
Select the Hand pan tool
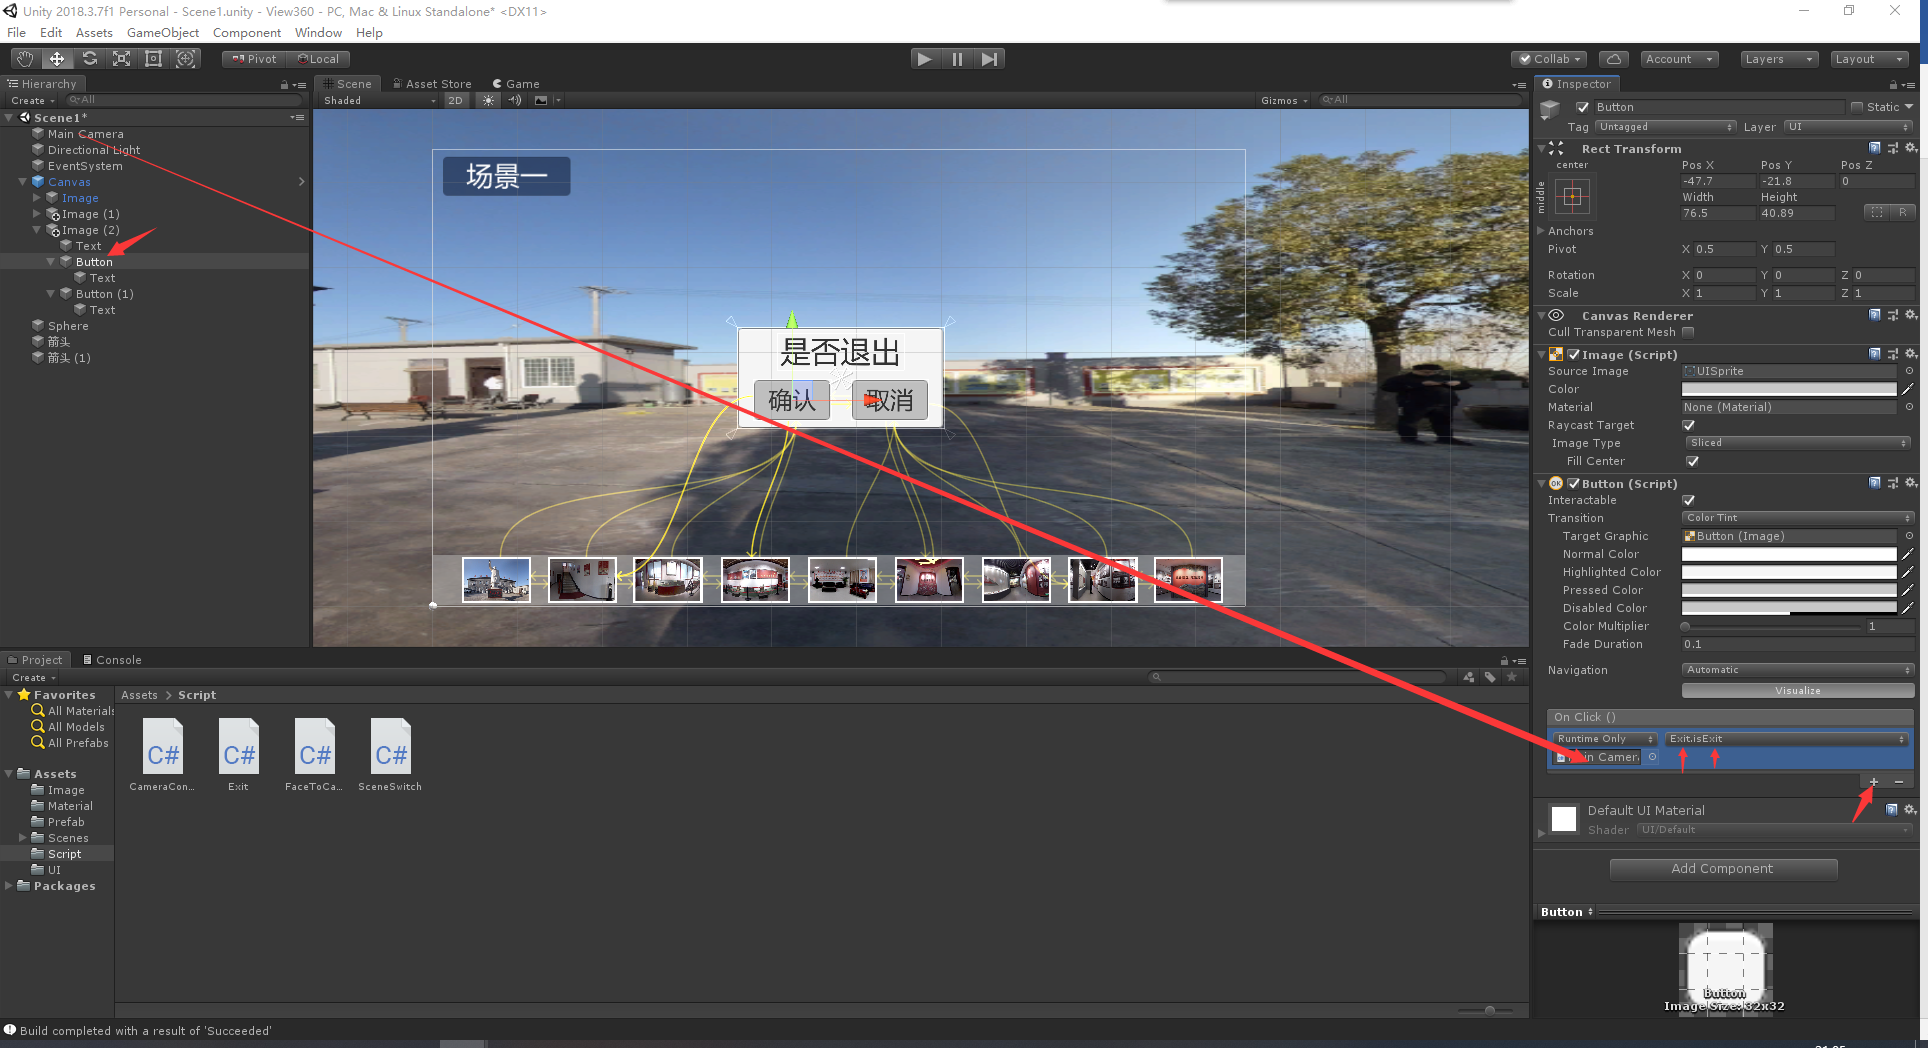point(23,58)
